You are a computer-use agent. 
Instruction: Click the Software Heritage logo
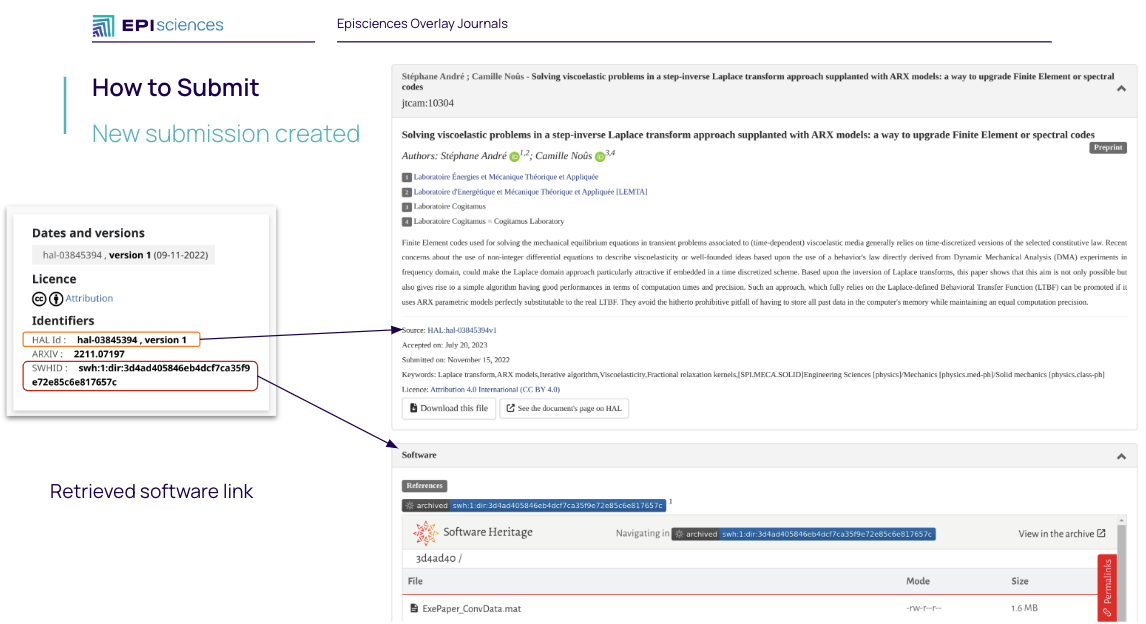coord(473,533)
